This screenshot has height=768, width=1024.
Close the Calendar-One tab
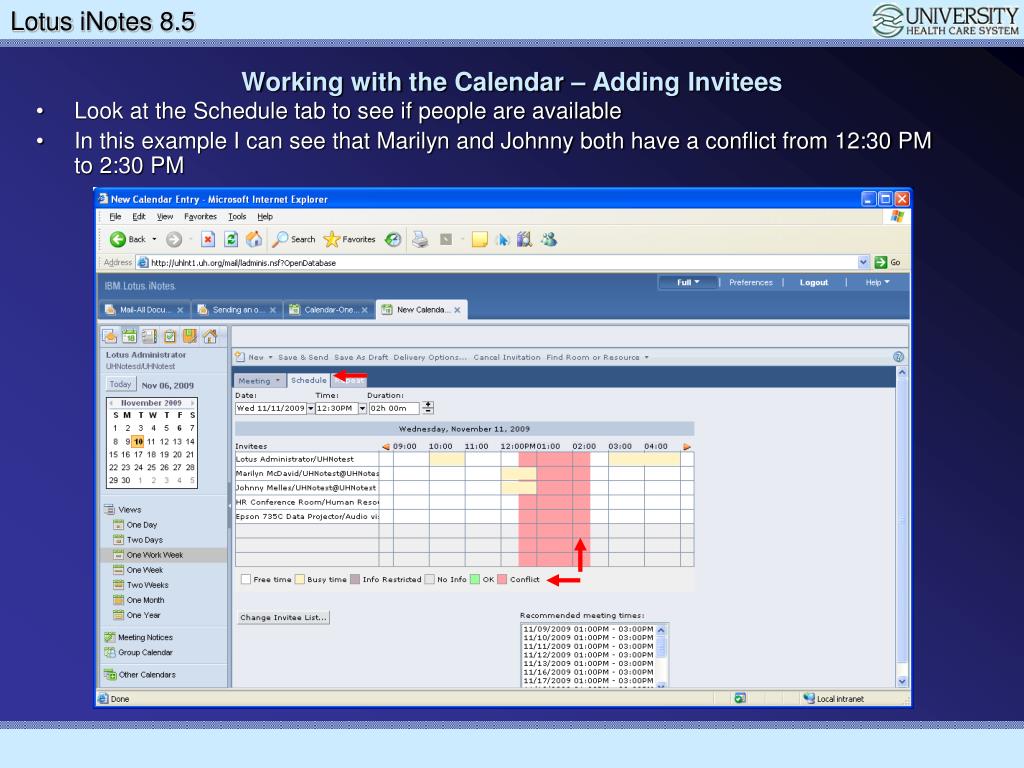click(365, 310)
